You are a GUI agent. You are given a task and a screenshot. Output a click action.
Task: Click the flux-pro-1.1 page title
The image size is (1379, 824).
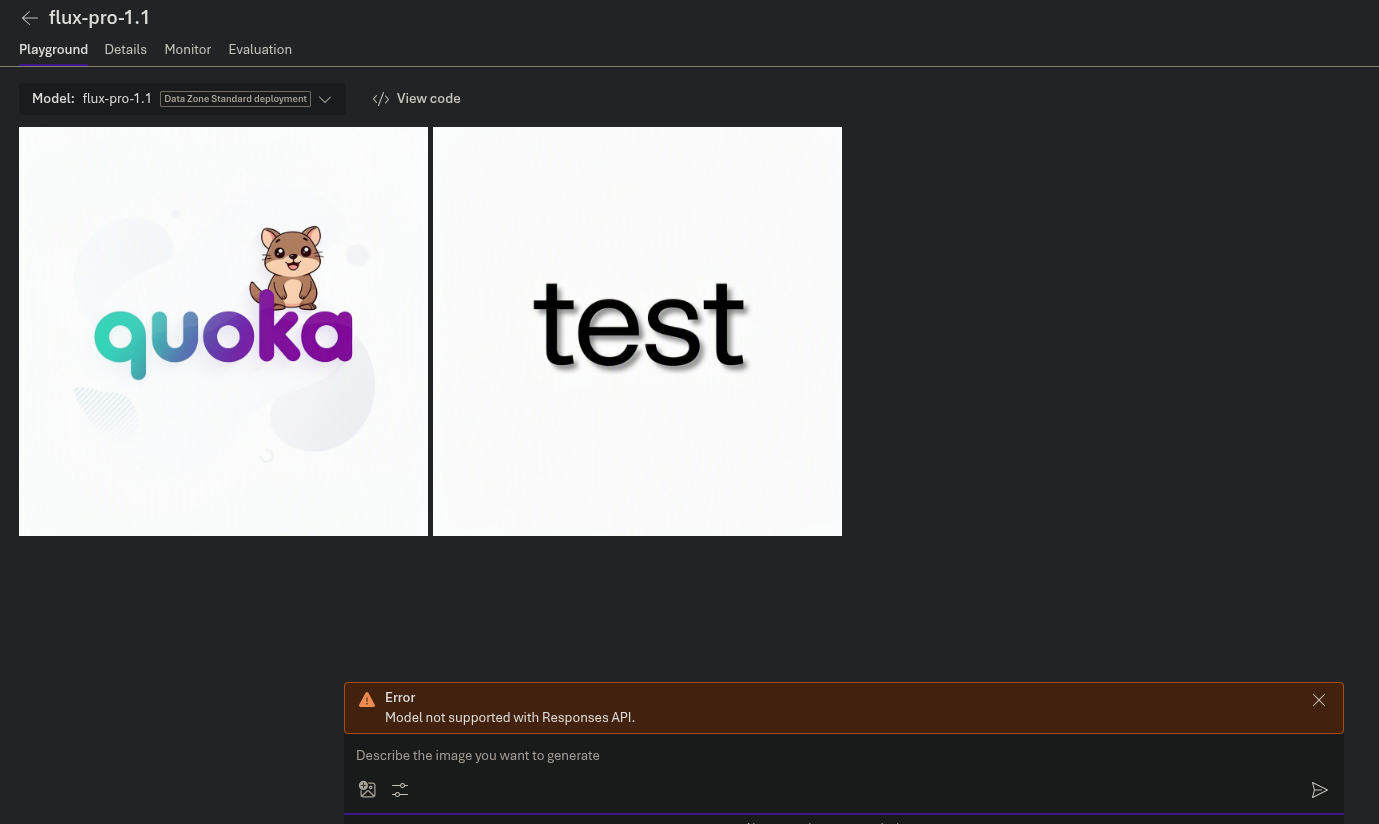coord(99,18)
